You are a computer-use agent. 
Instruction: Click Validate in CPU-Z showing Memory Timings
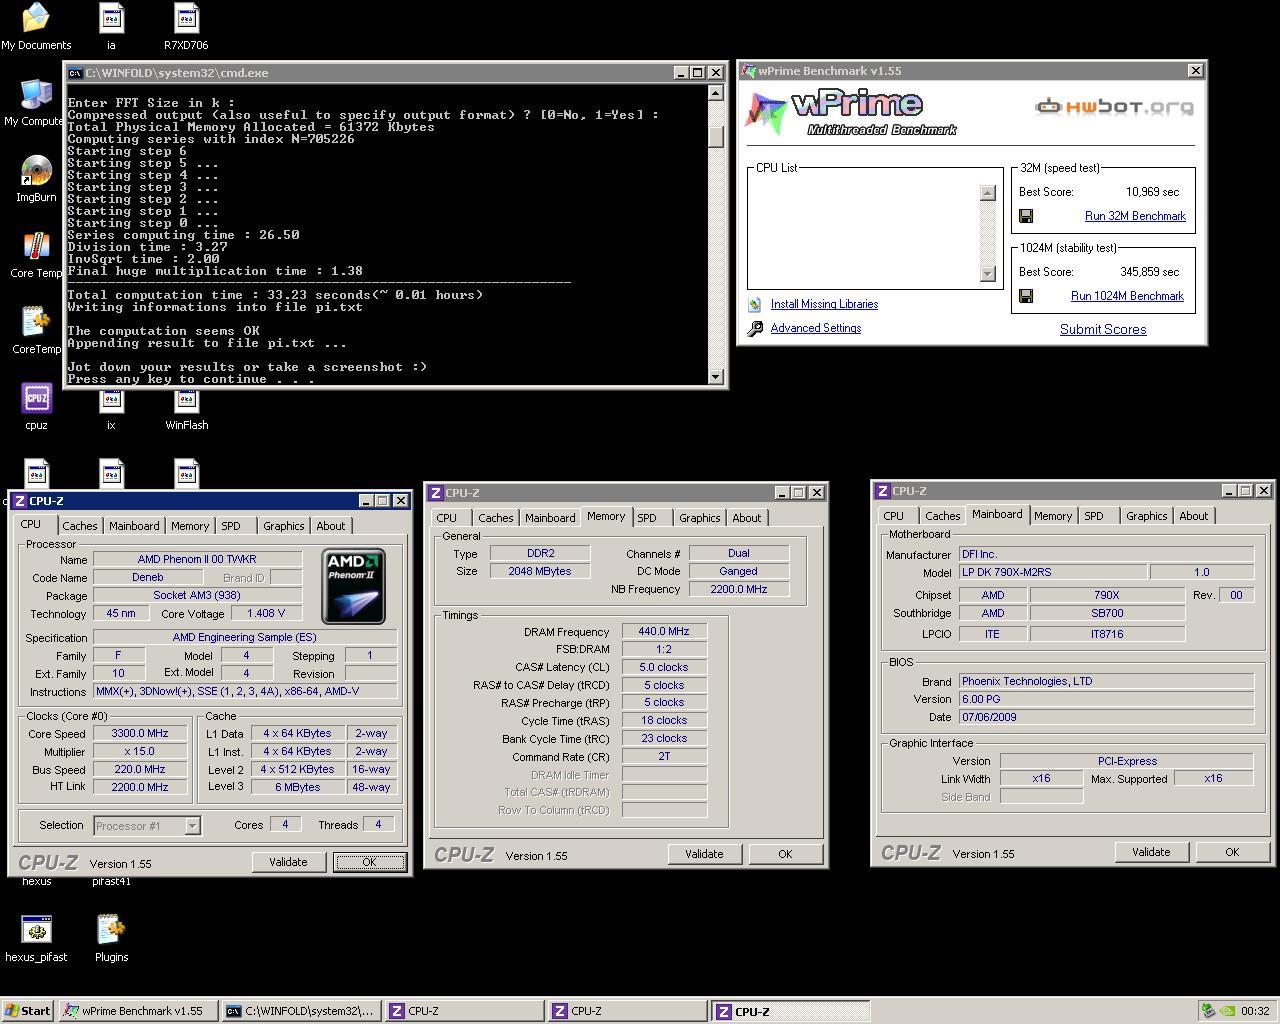(704, 854)
